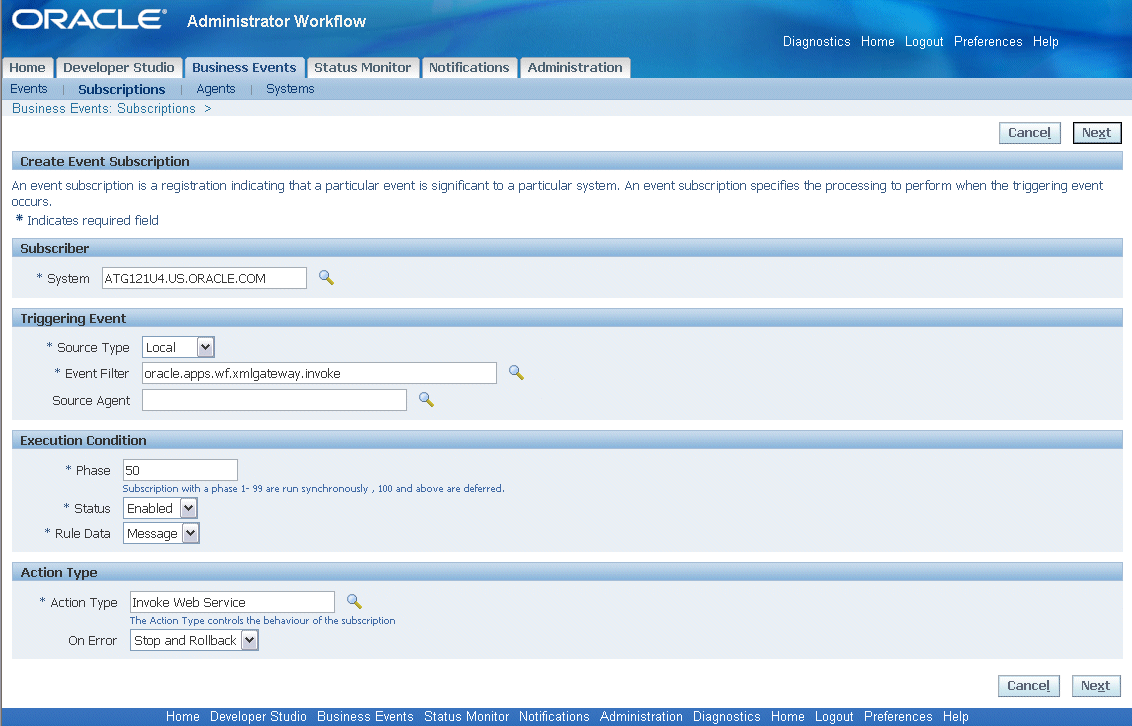Click the Execution Condition section heading
The width and height of the screenshot is (1132, 726).
tap(83, 440)
